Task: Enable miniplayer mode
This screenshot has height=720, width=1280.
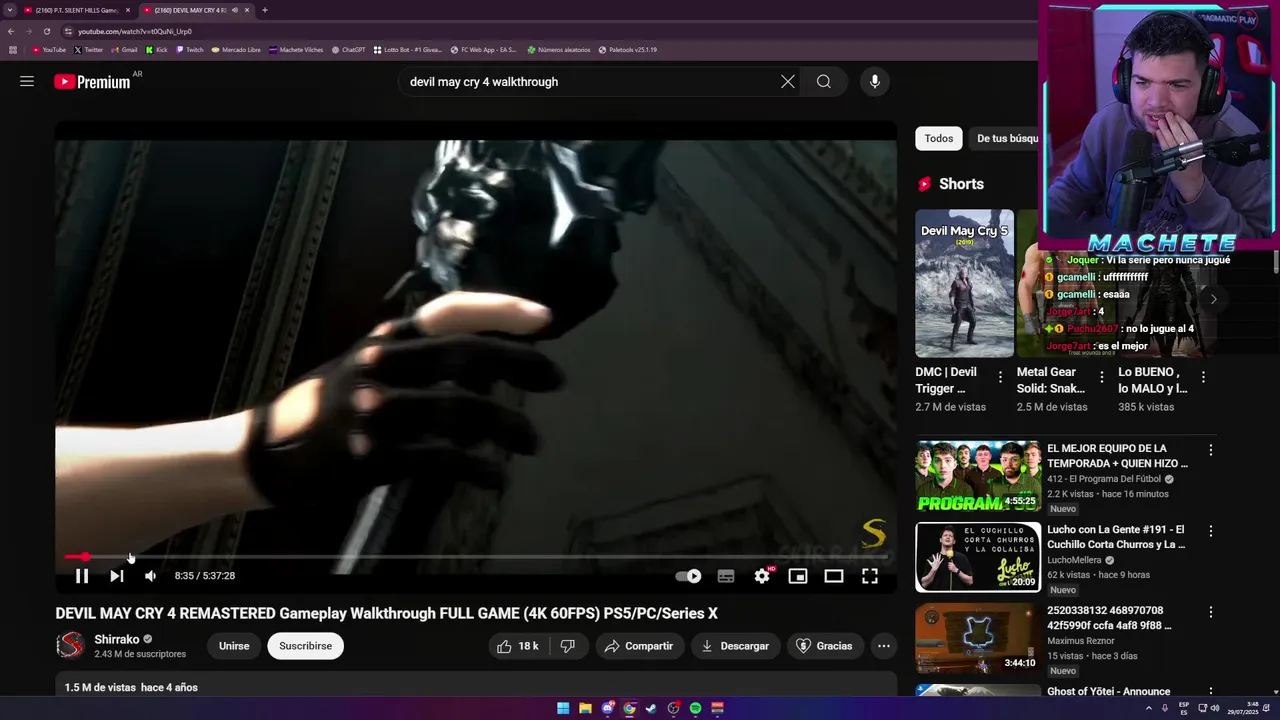Action: 798,576
